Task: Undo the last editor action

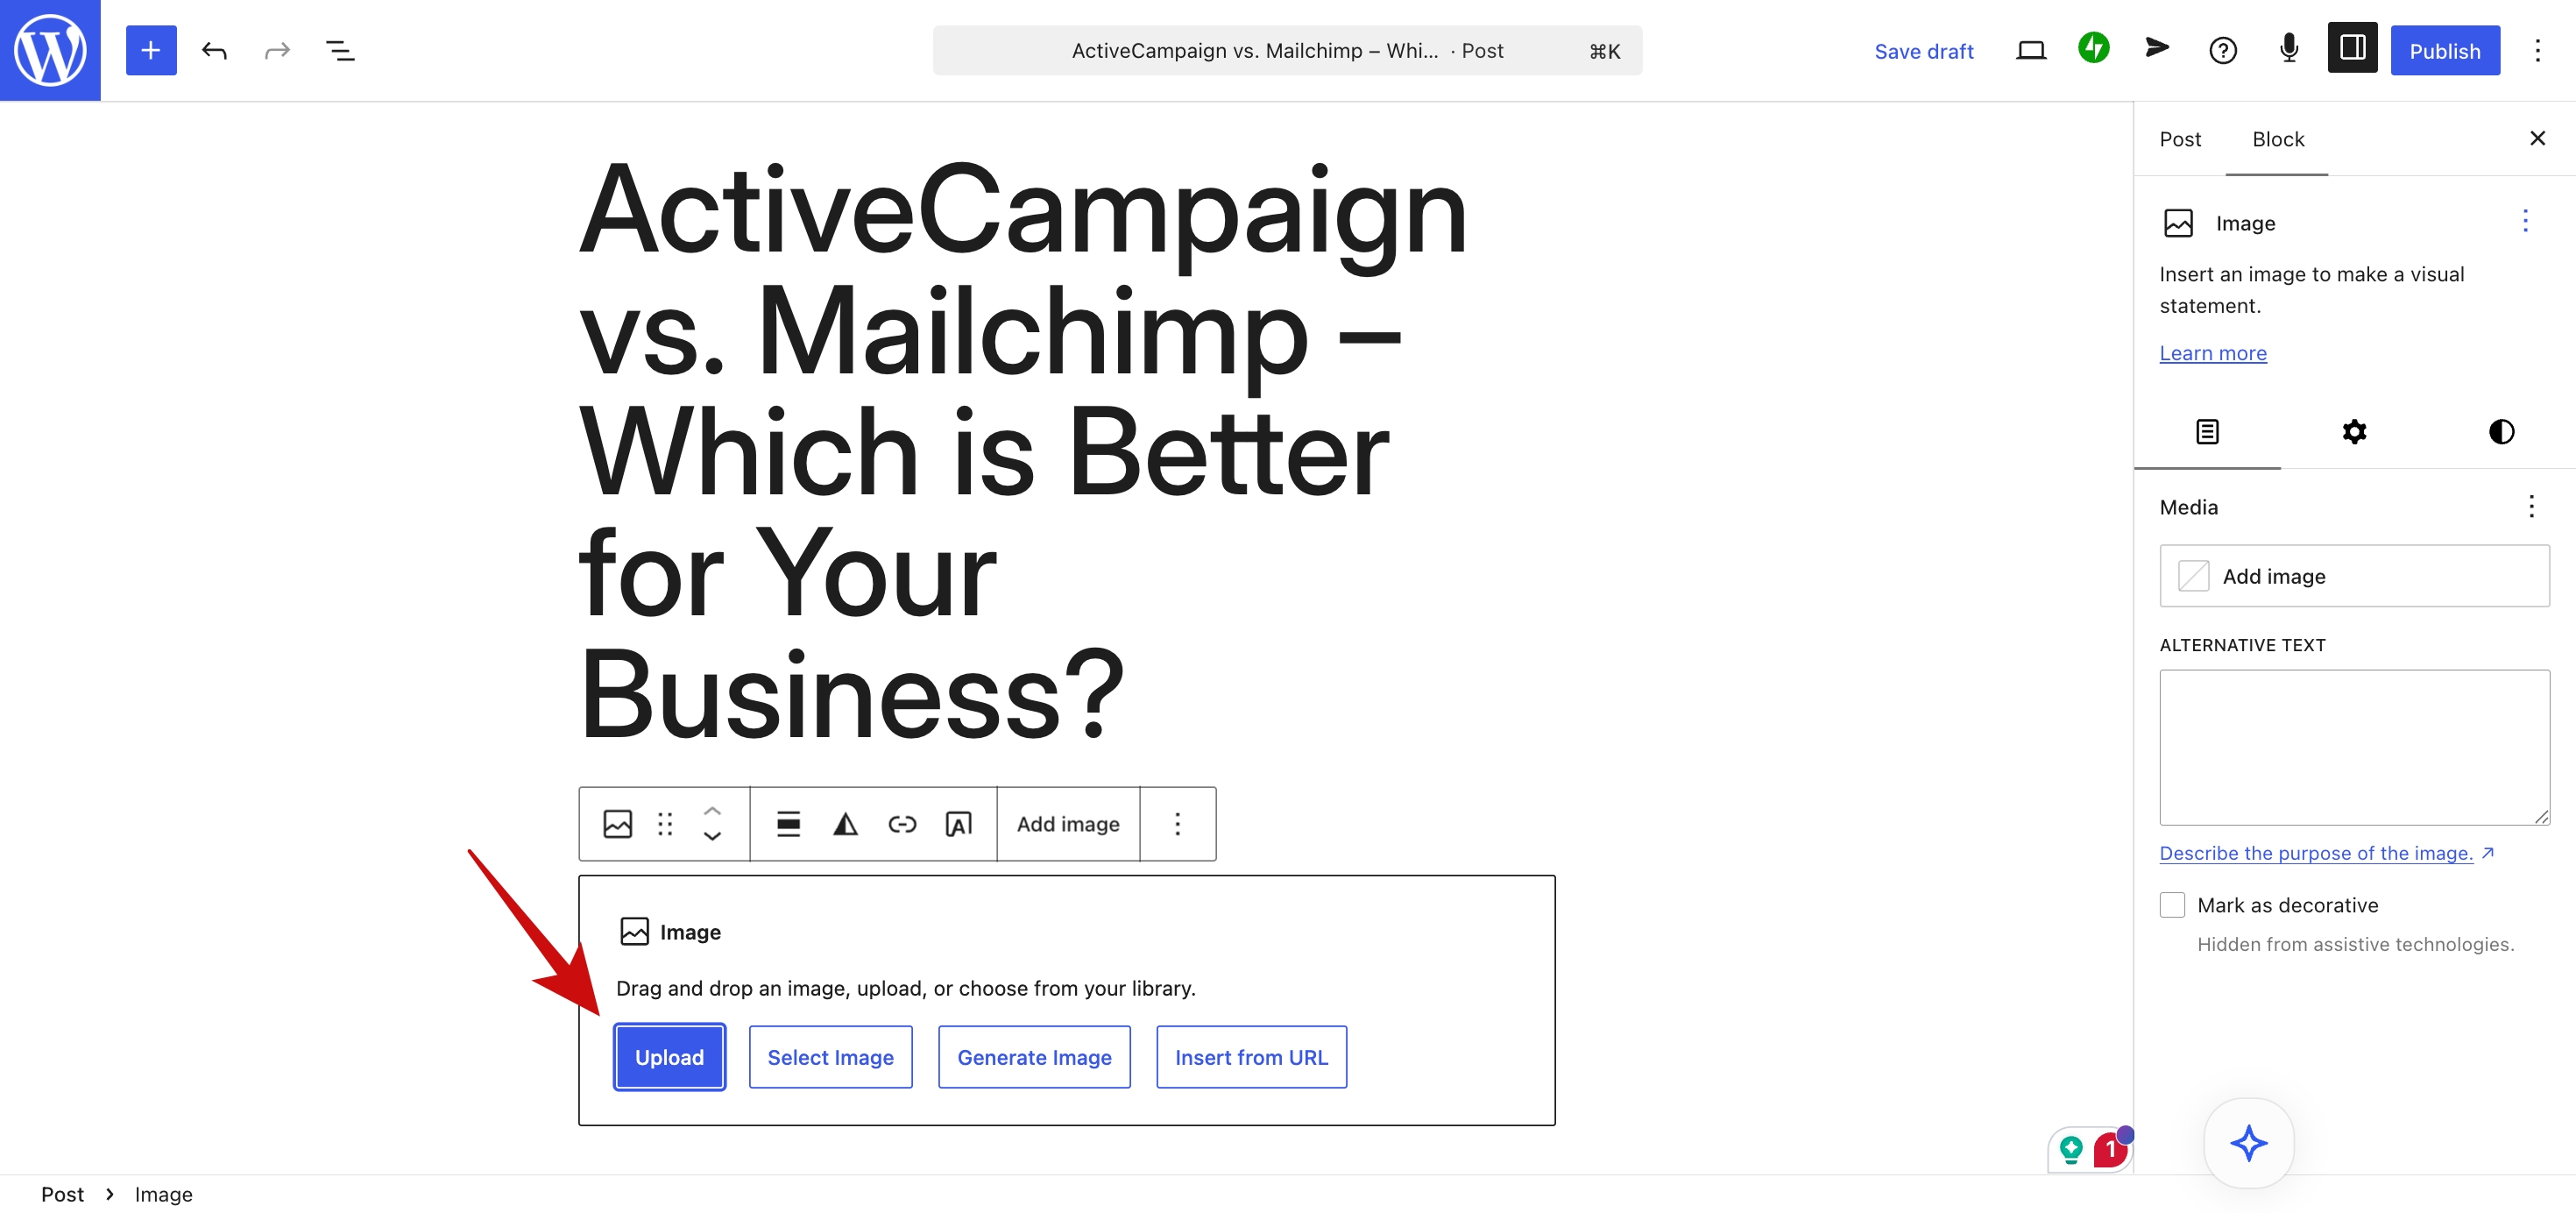Action: coord(214,50)
